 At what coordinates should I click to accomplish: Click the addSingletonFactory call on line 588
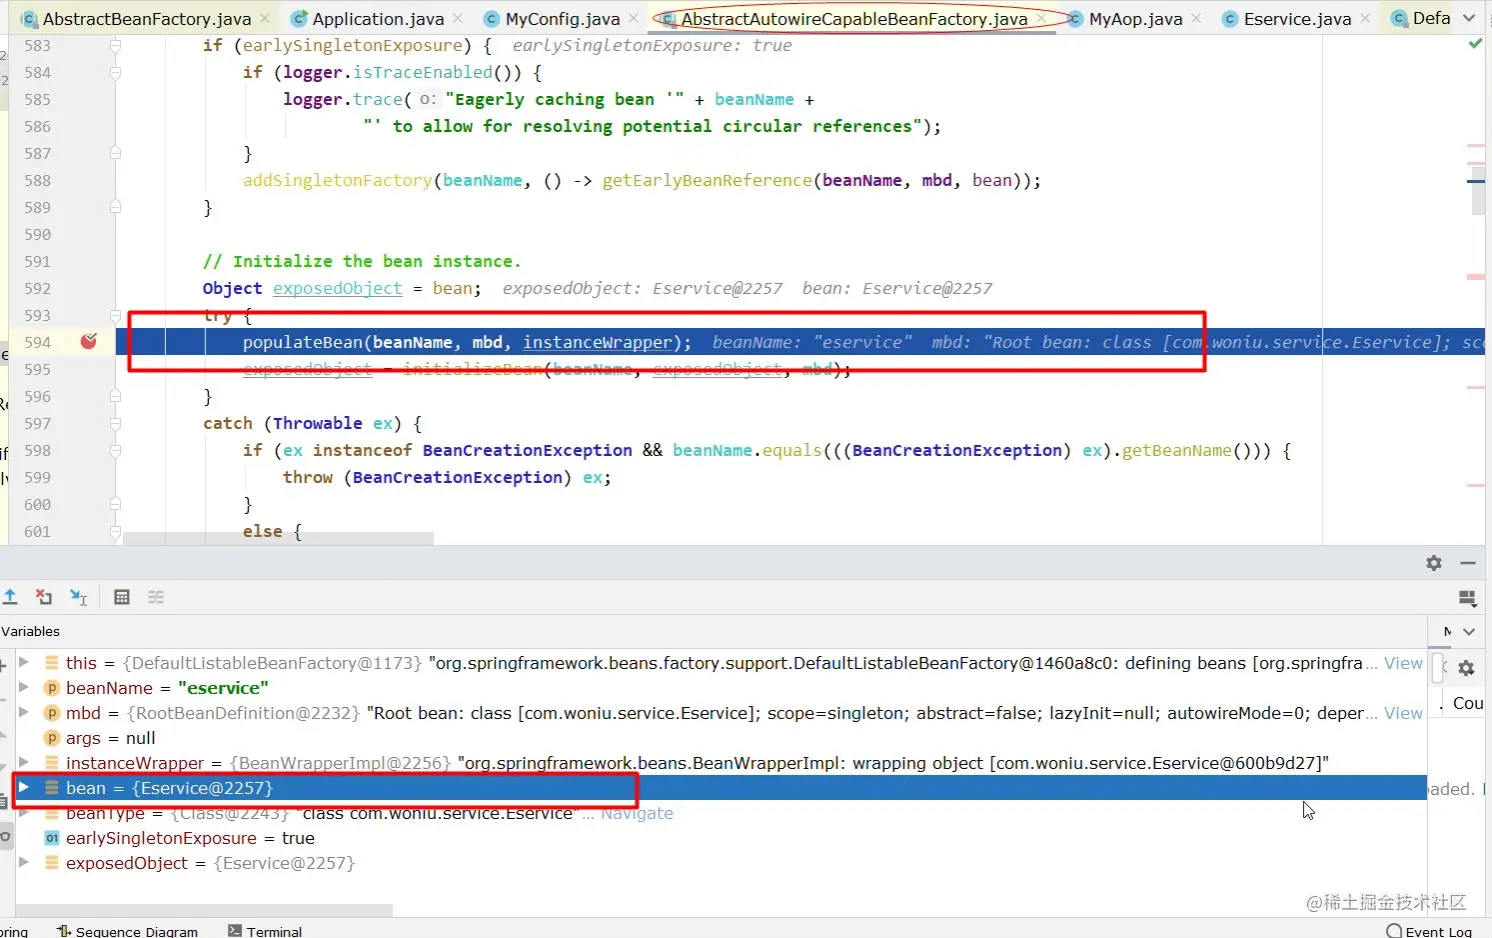coord(337,181)
